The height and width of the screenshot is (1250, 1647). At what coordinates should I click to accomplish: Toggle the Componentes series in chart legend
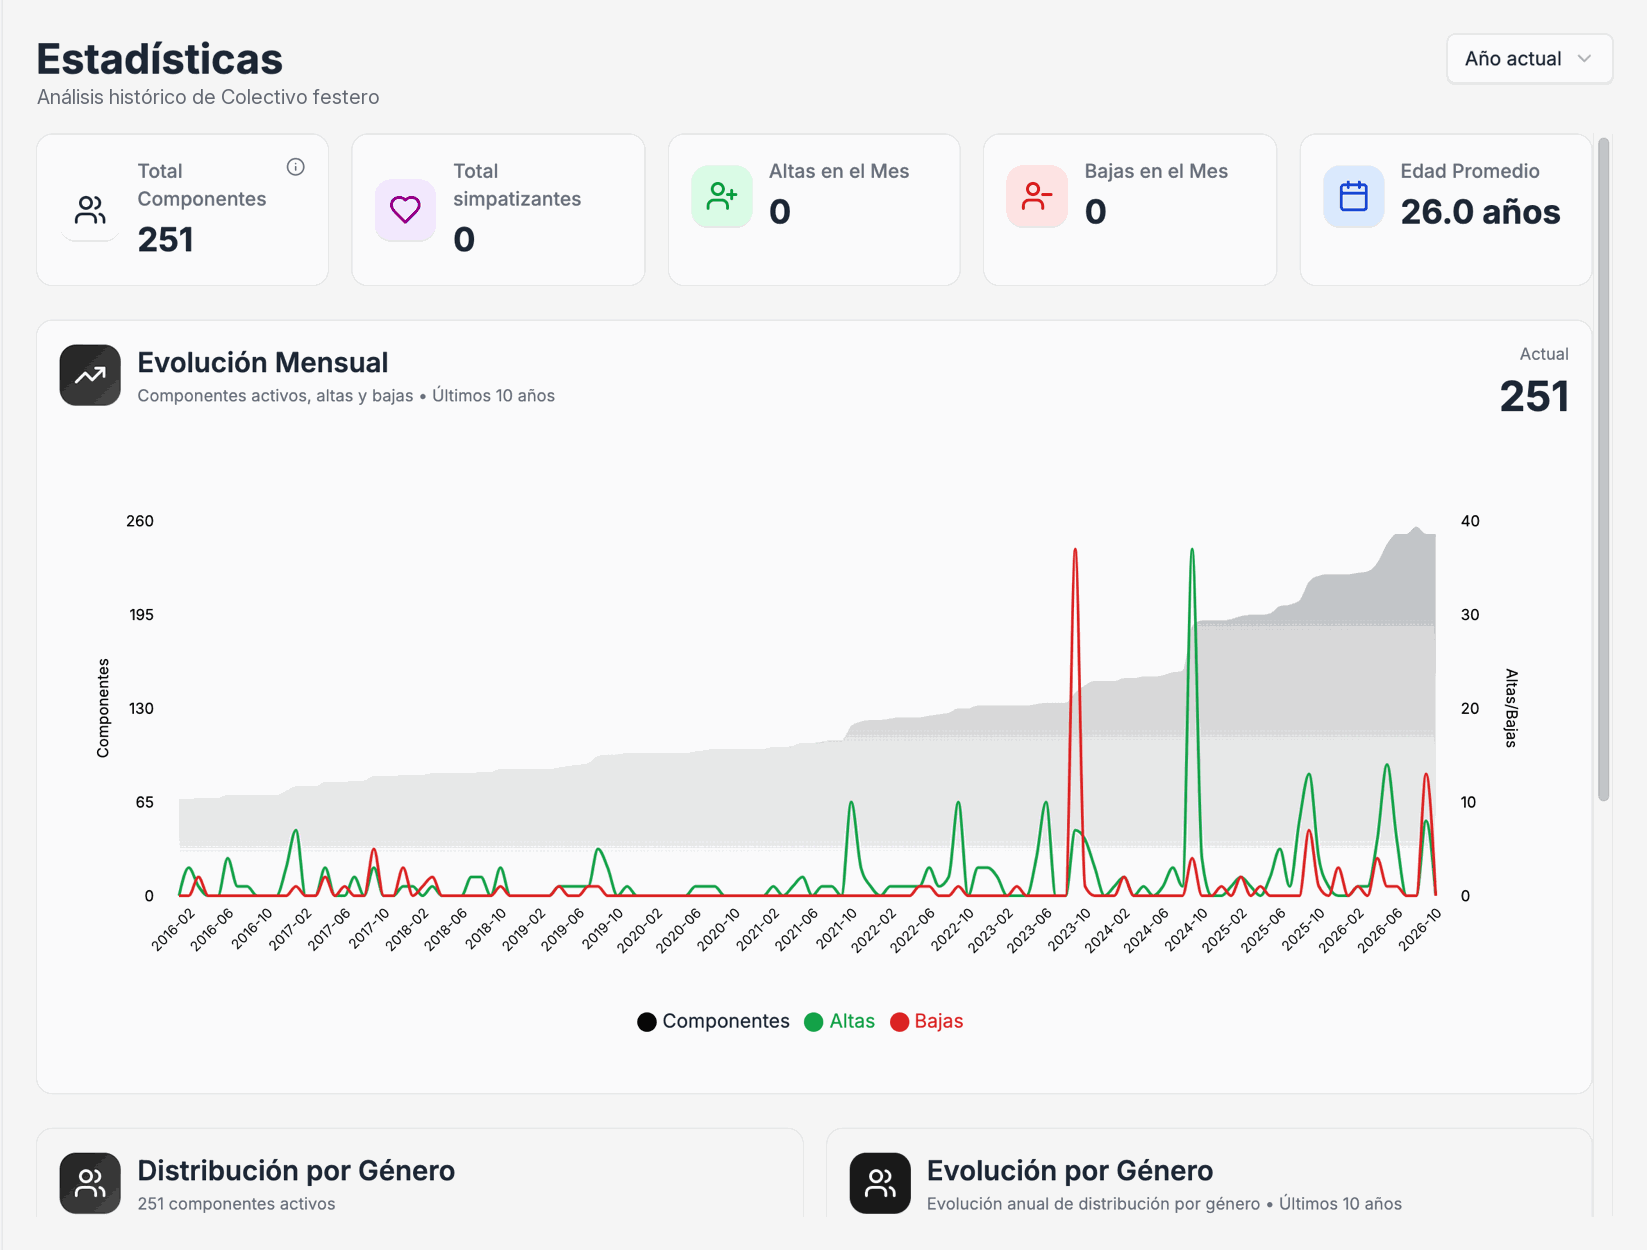pyautogui.click(x=713, y=1021)
